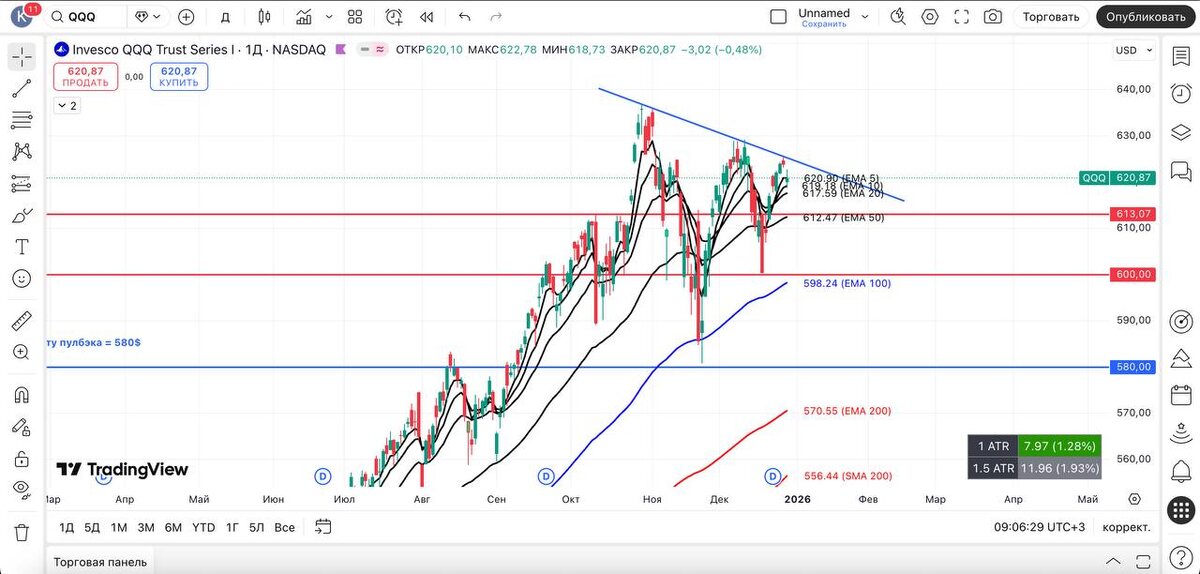The height and width of the screenshot is (574, 1200).
Task: Select the ruler measure tool
Action: coord(21,320)
